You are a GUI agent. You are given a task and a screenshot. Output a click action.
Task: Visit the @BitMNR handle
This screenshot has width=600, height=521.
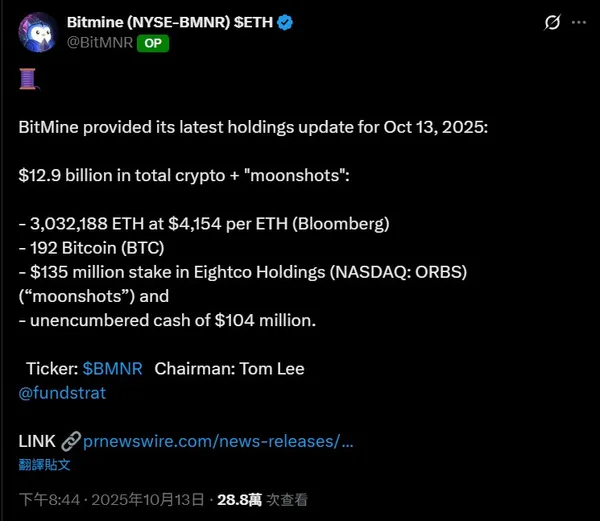99,43
